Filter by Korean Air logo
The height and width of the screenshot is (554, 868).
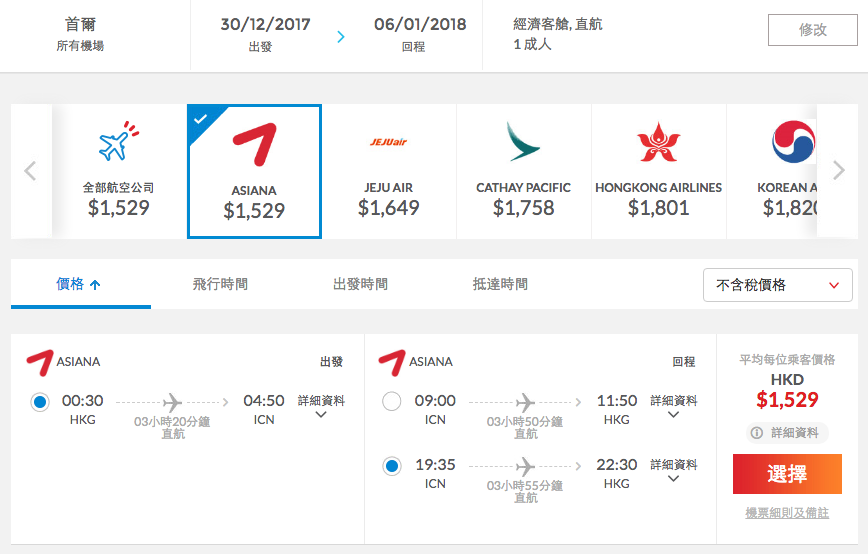[793, 142]
